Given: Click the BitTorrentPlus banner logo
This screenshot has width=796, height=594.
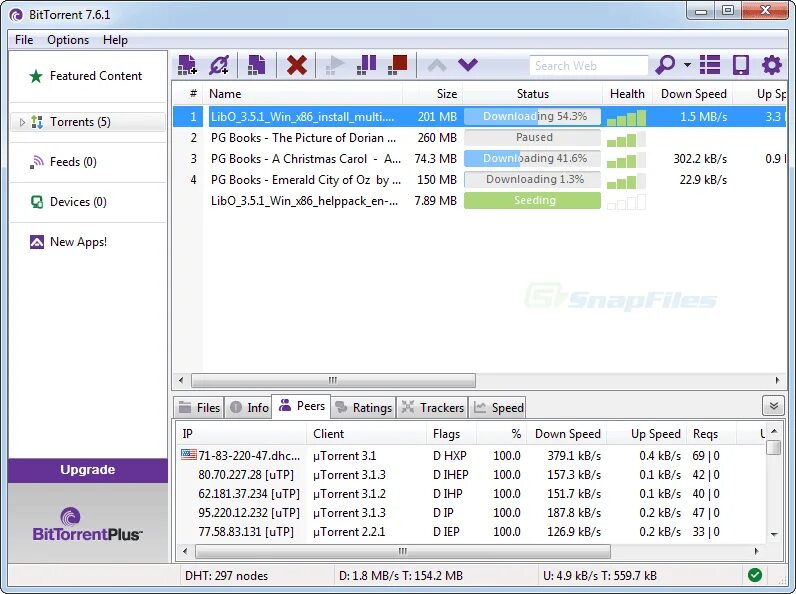Looking at the screenshot, I should point(87,524).
